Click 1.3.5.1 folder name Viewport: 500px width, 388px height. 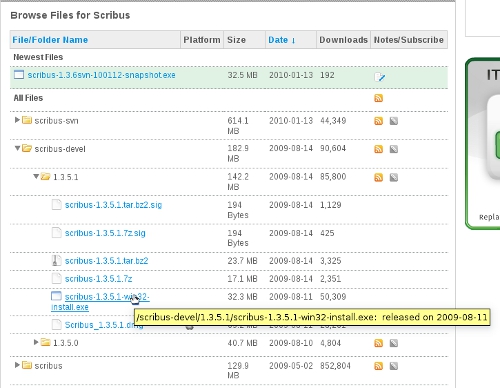pos(66,177)
